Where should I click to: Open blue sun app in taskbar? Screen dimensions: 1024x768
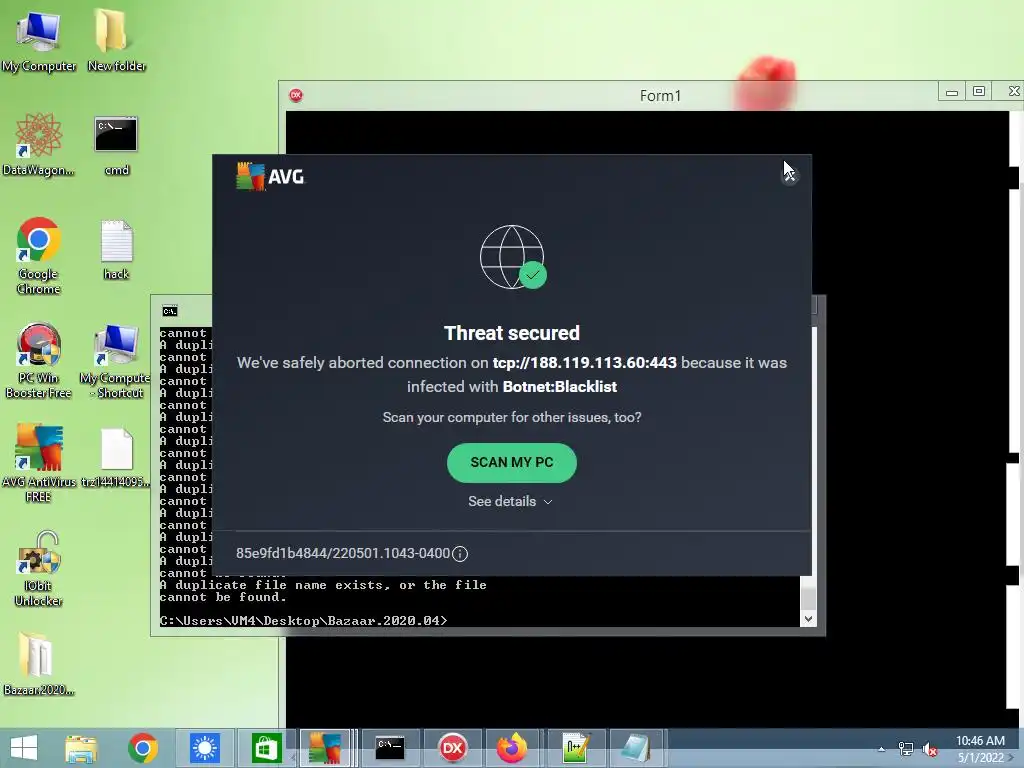click(204, 748)
